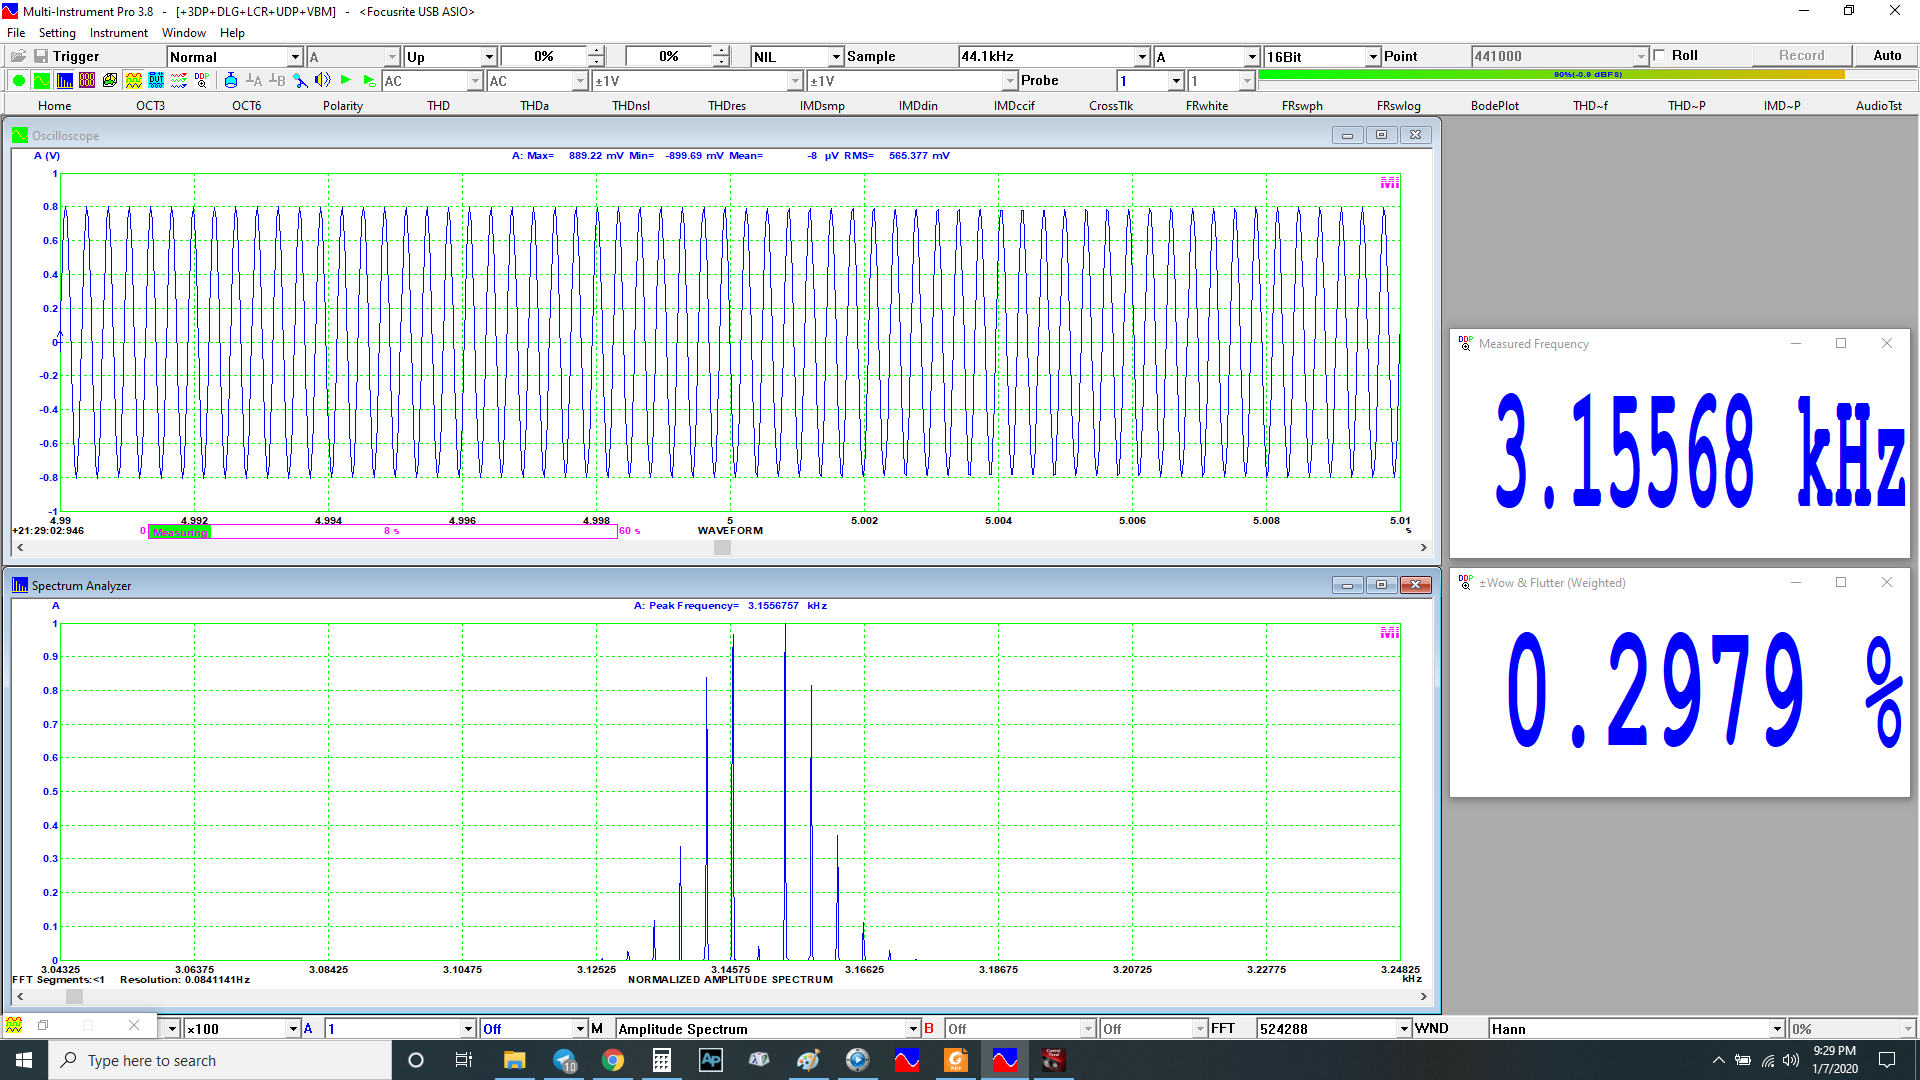Open the Spectrum Analyzer instrument icon

[65, 81]
